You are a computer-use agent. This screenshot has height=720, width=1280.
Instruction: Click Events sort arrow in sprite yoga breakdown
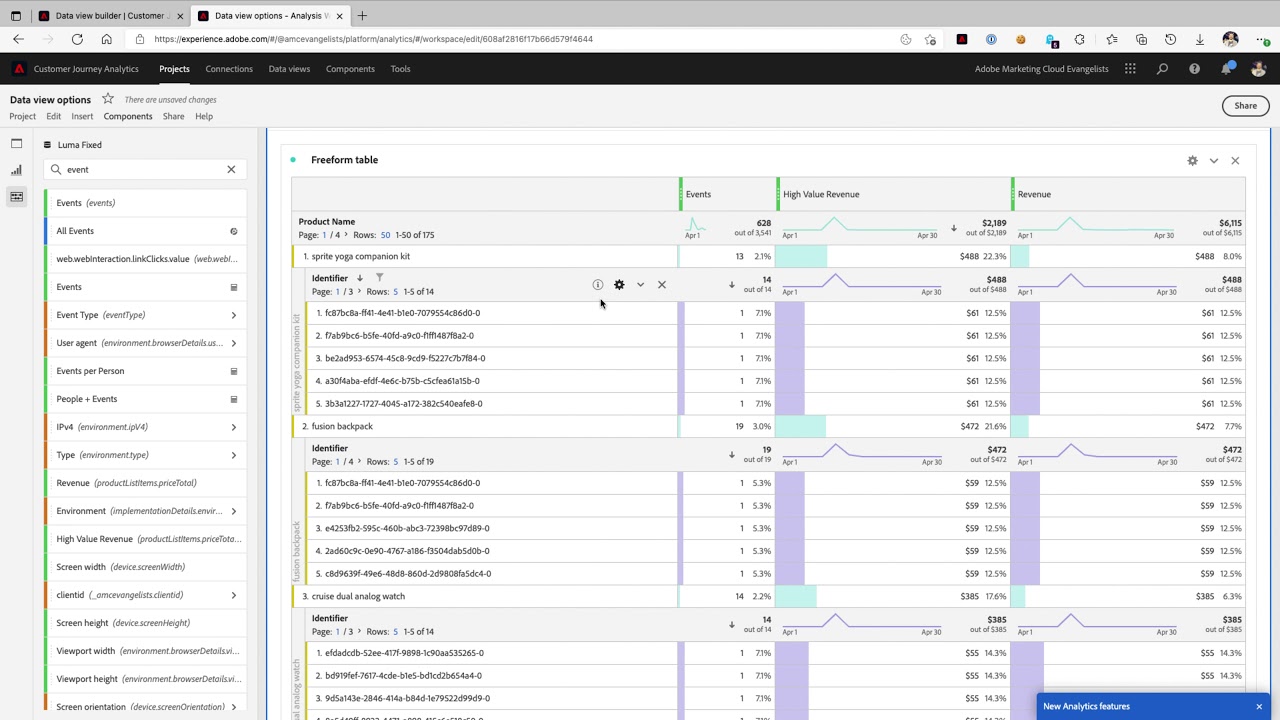(731, 285)
